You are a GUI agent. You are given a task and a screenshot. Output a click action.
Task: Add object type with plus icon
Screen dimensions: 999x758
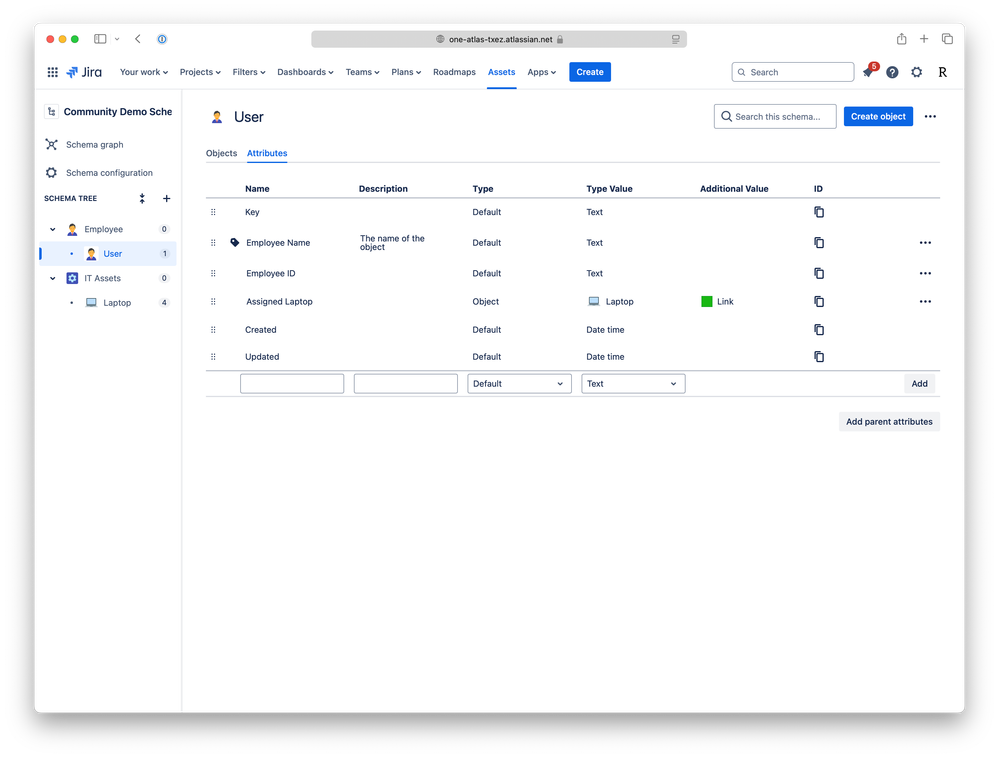(166, 199)
